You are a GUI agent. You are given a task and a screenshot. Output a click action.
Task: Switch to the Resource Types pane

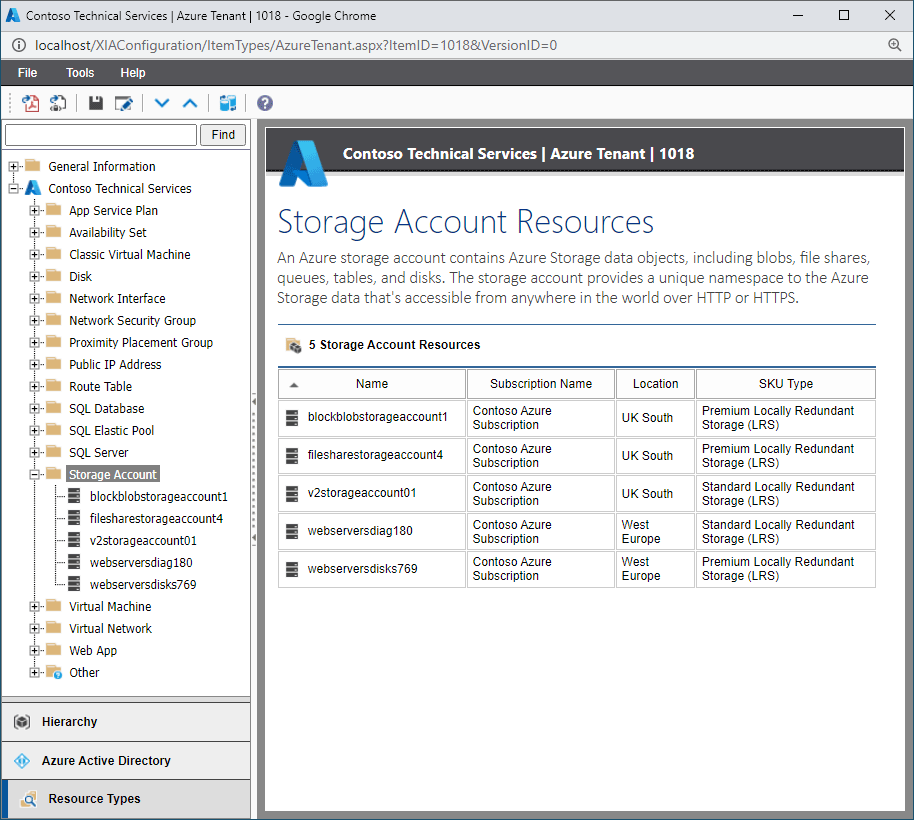click(126, 799)
